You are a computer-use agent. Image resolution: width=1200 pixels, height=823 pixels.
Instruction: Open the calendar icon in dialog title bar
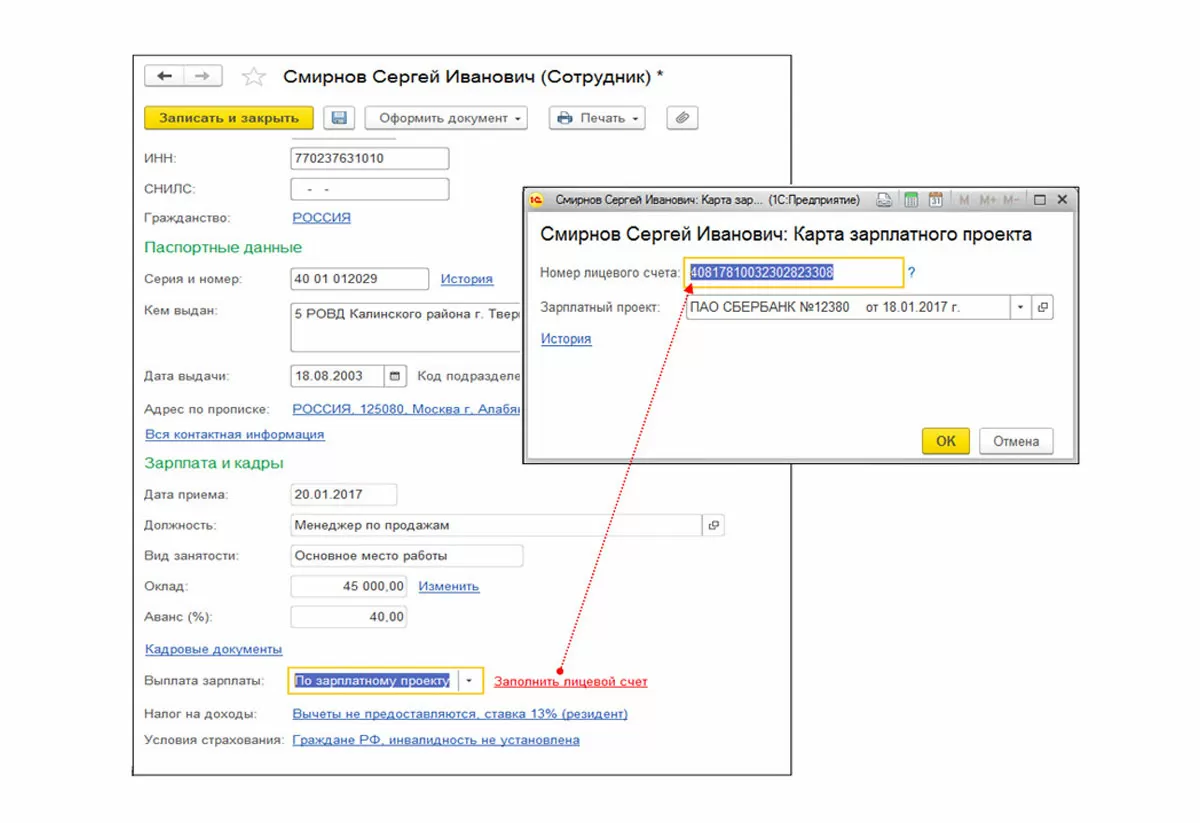pos(936,200)
